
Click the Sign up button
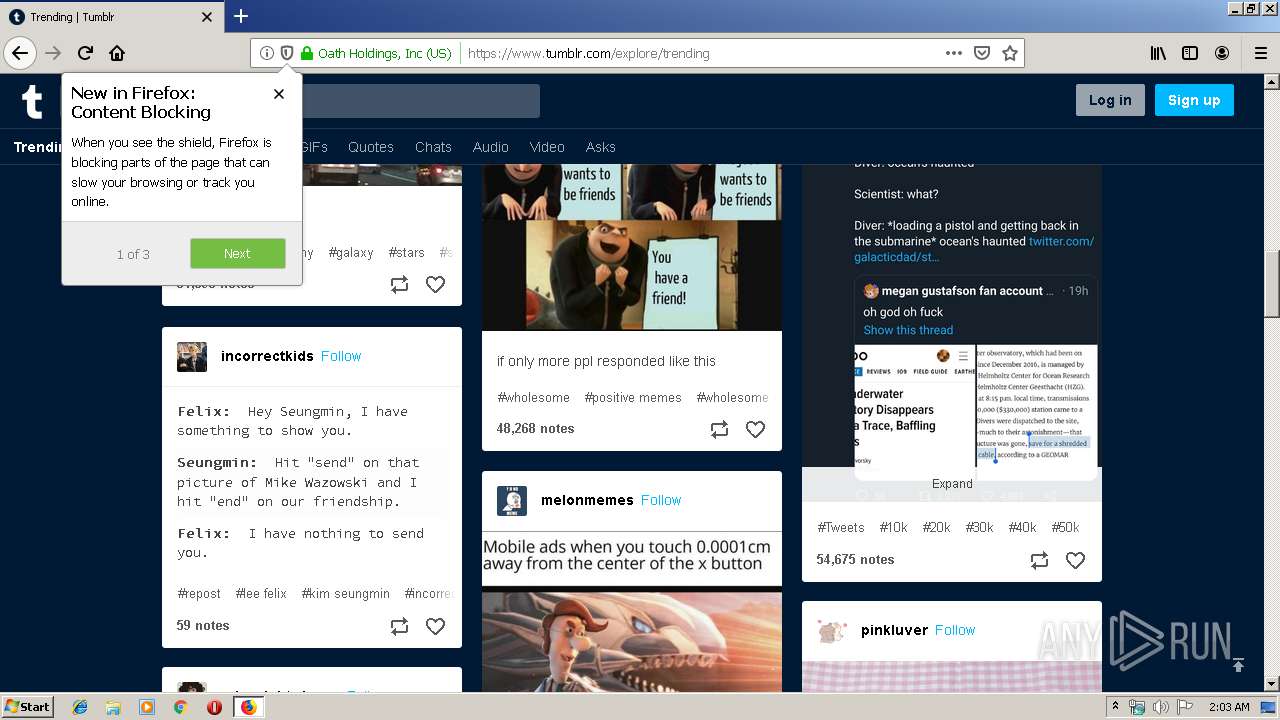click(1194, 100)
